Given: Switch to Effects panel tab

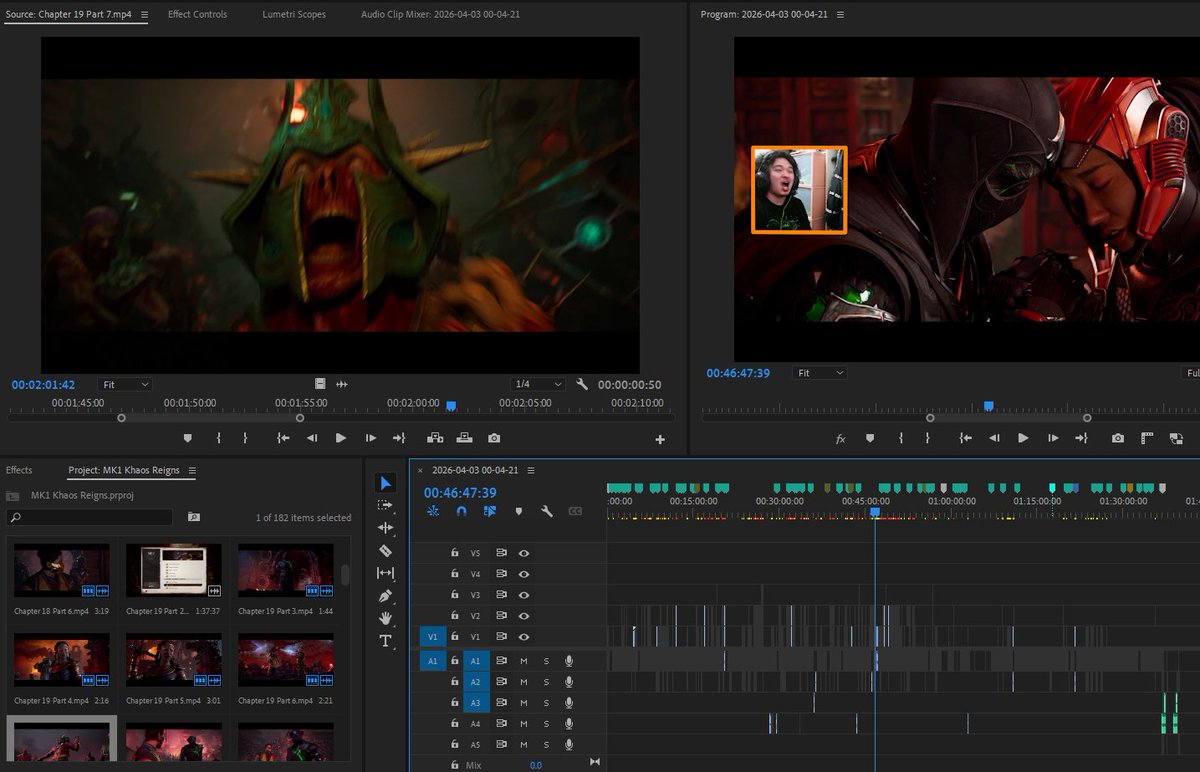Looking at the screenshot, I should click(x=19, y=470).
